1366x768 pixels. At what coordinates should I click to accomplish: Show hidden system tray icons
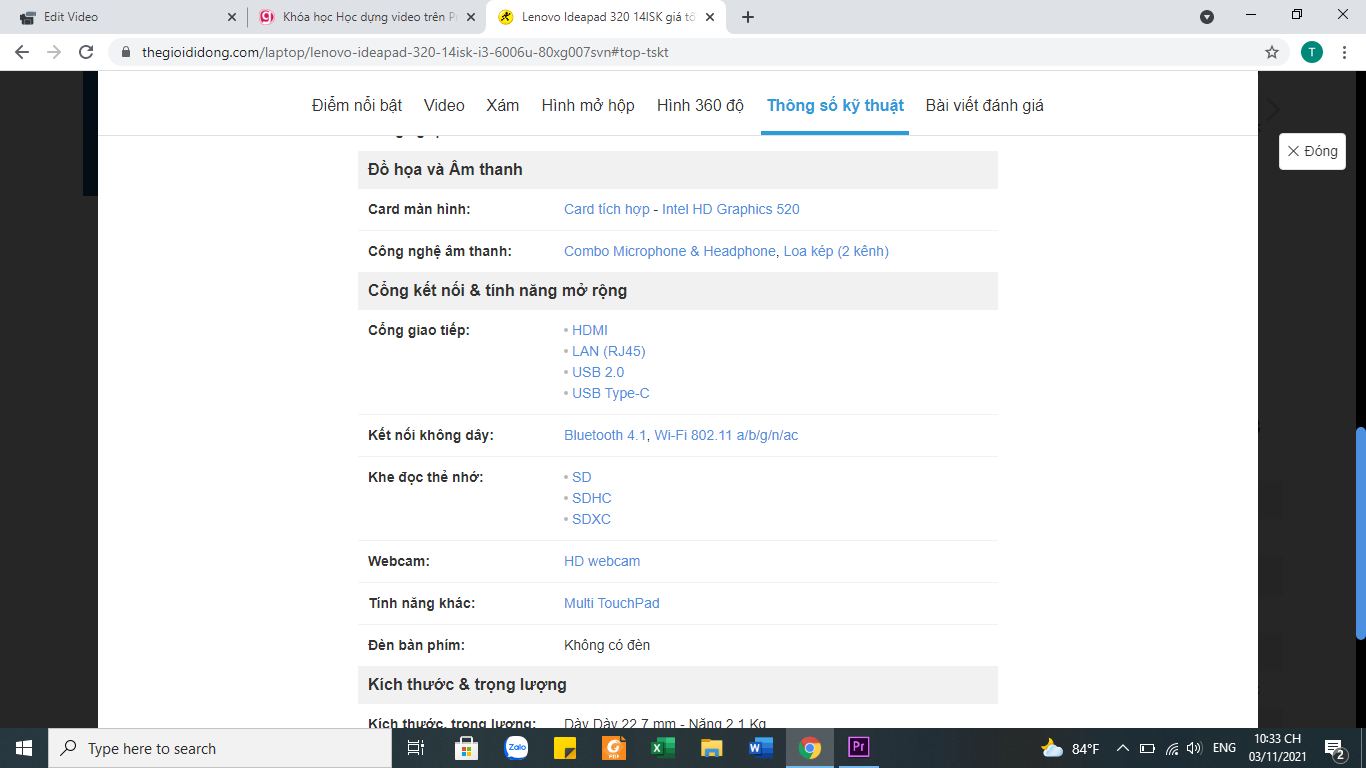[x=1122, y=748]
